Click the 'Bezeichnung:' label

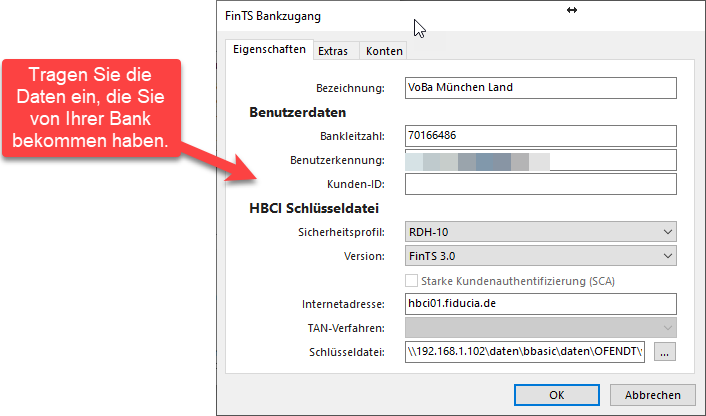coord(350,88)
